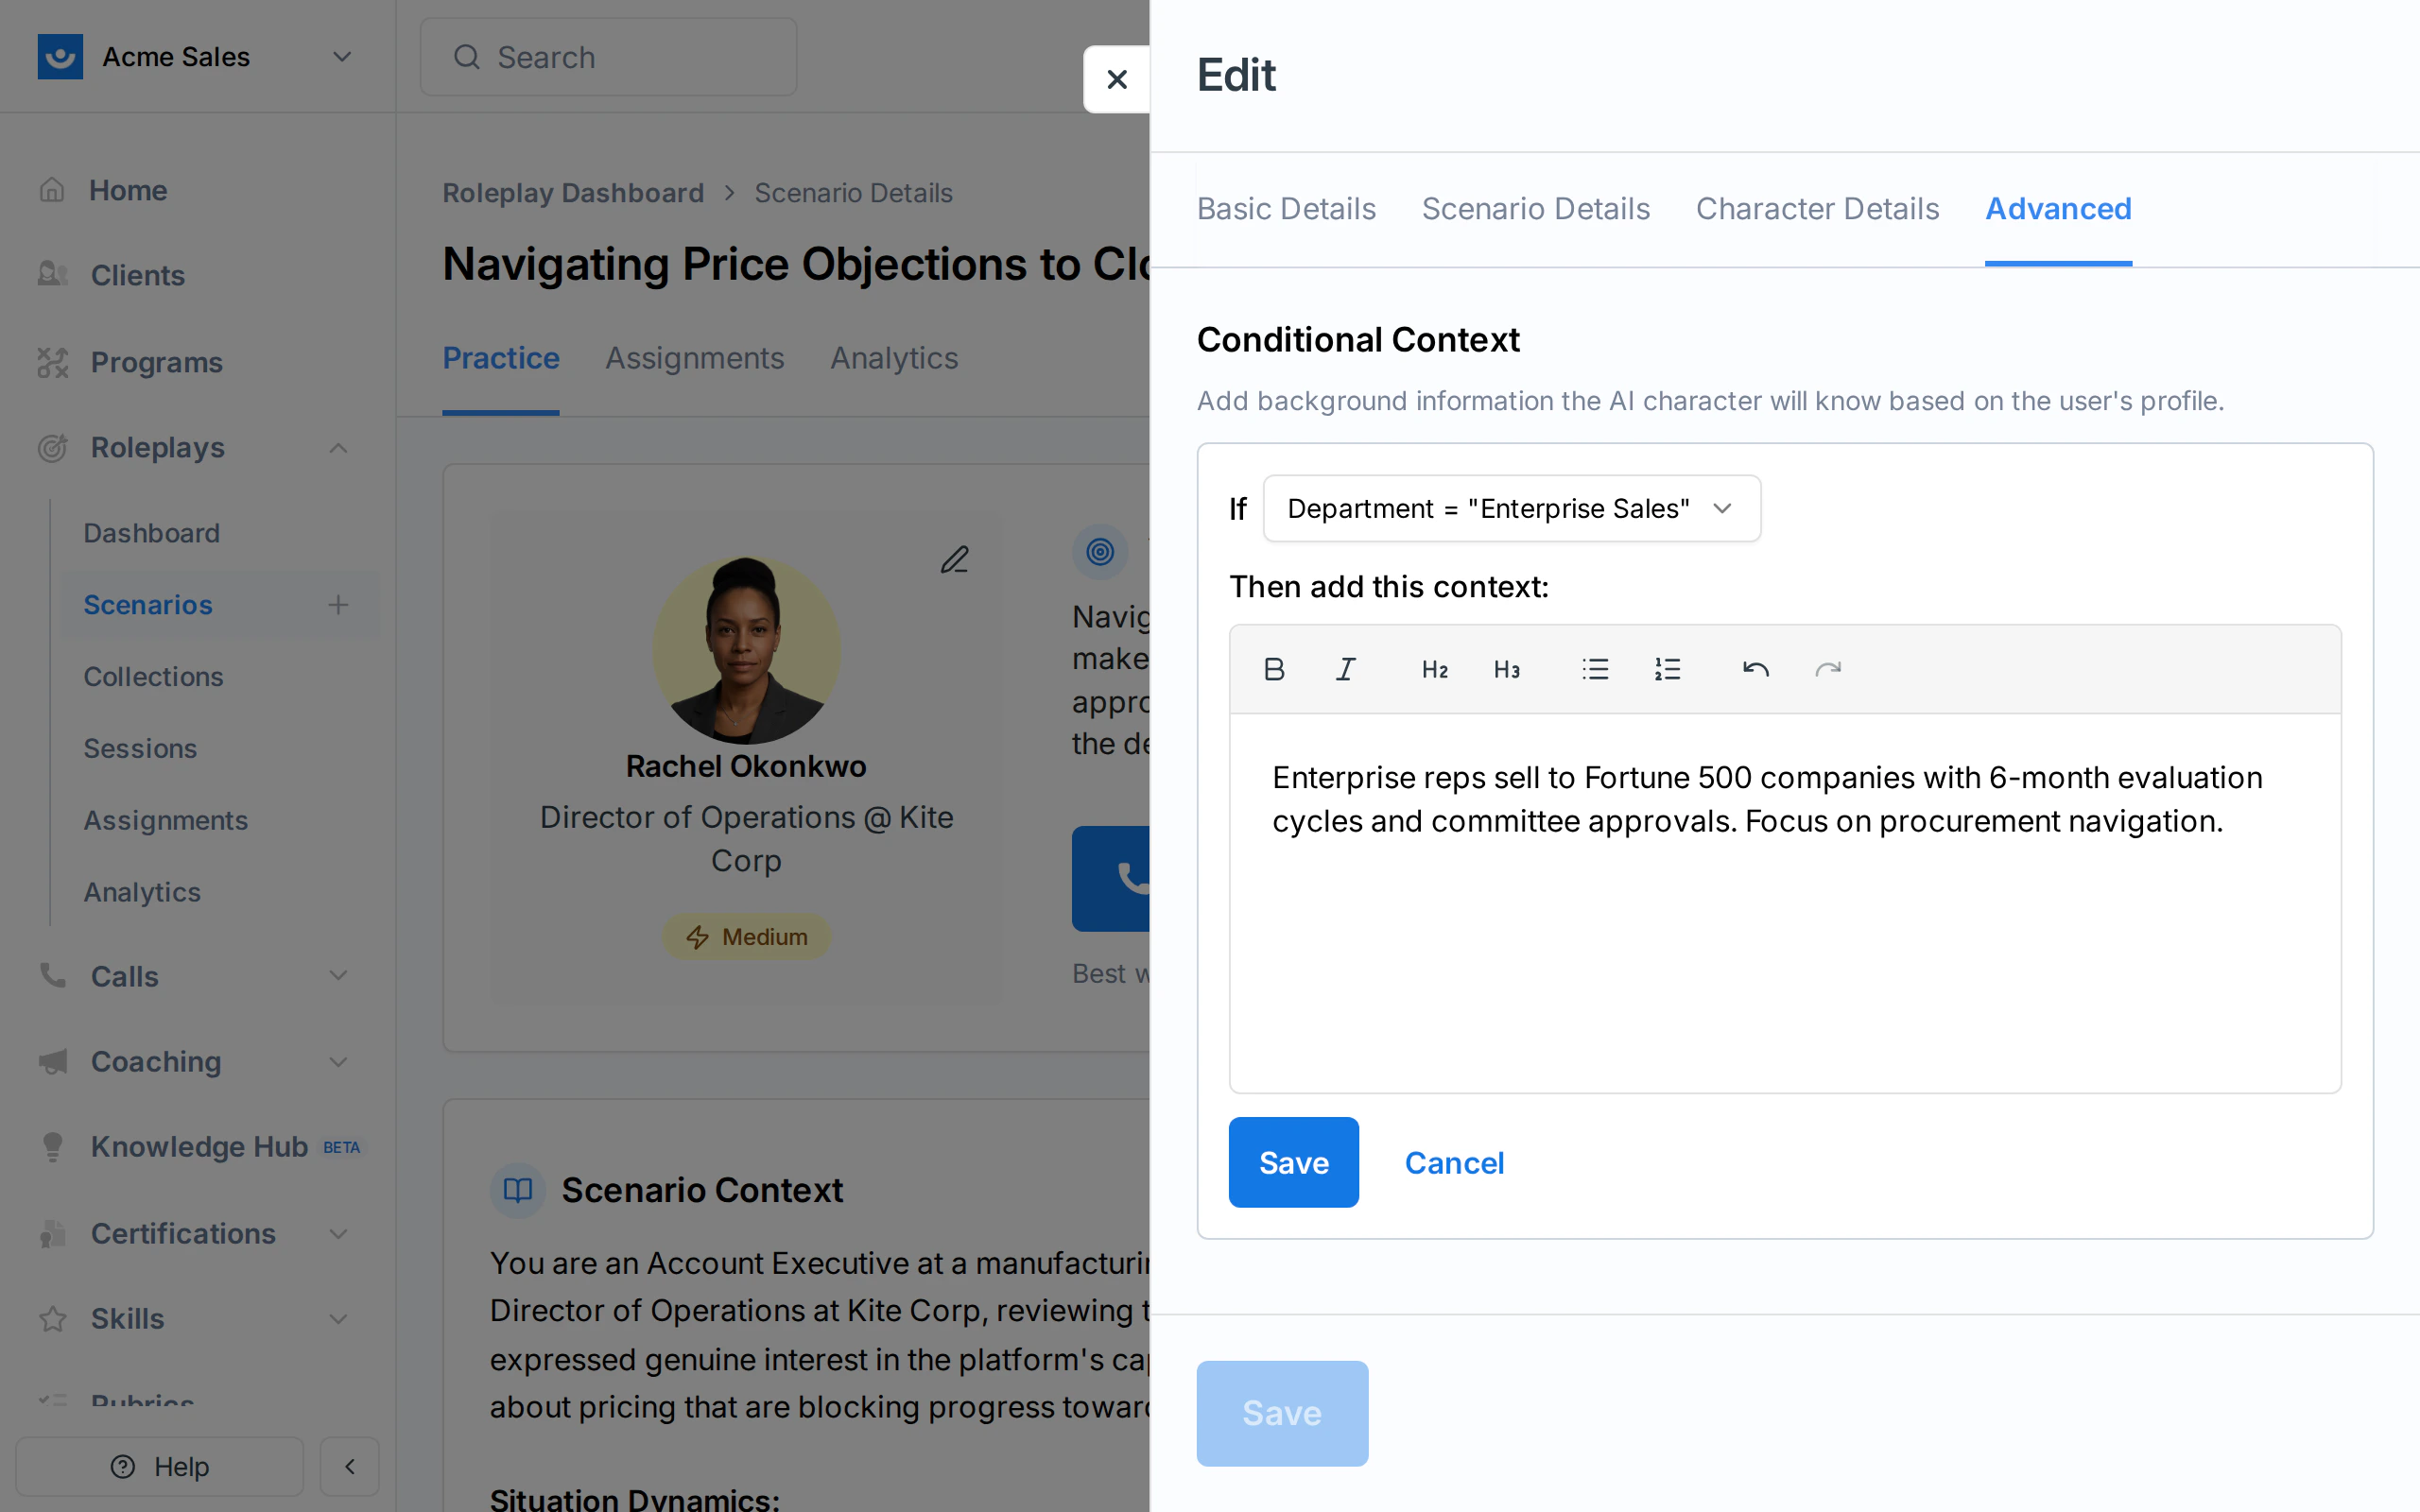Collapse the Roleplays section in the sidebar
The width and height of the screenshot is (2420, 1512).
click(x=337, y=447)
